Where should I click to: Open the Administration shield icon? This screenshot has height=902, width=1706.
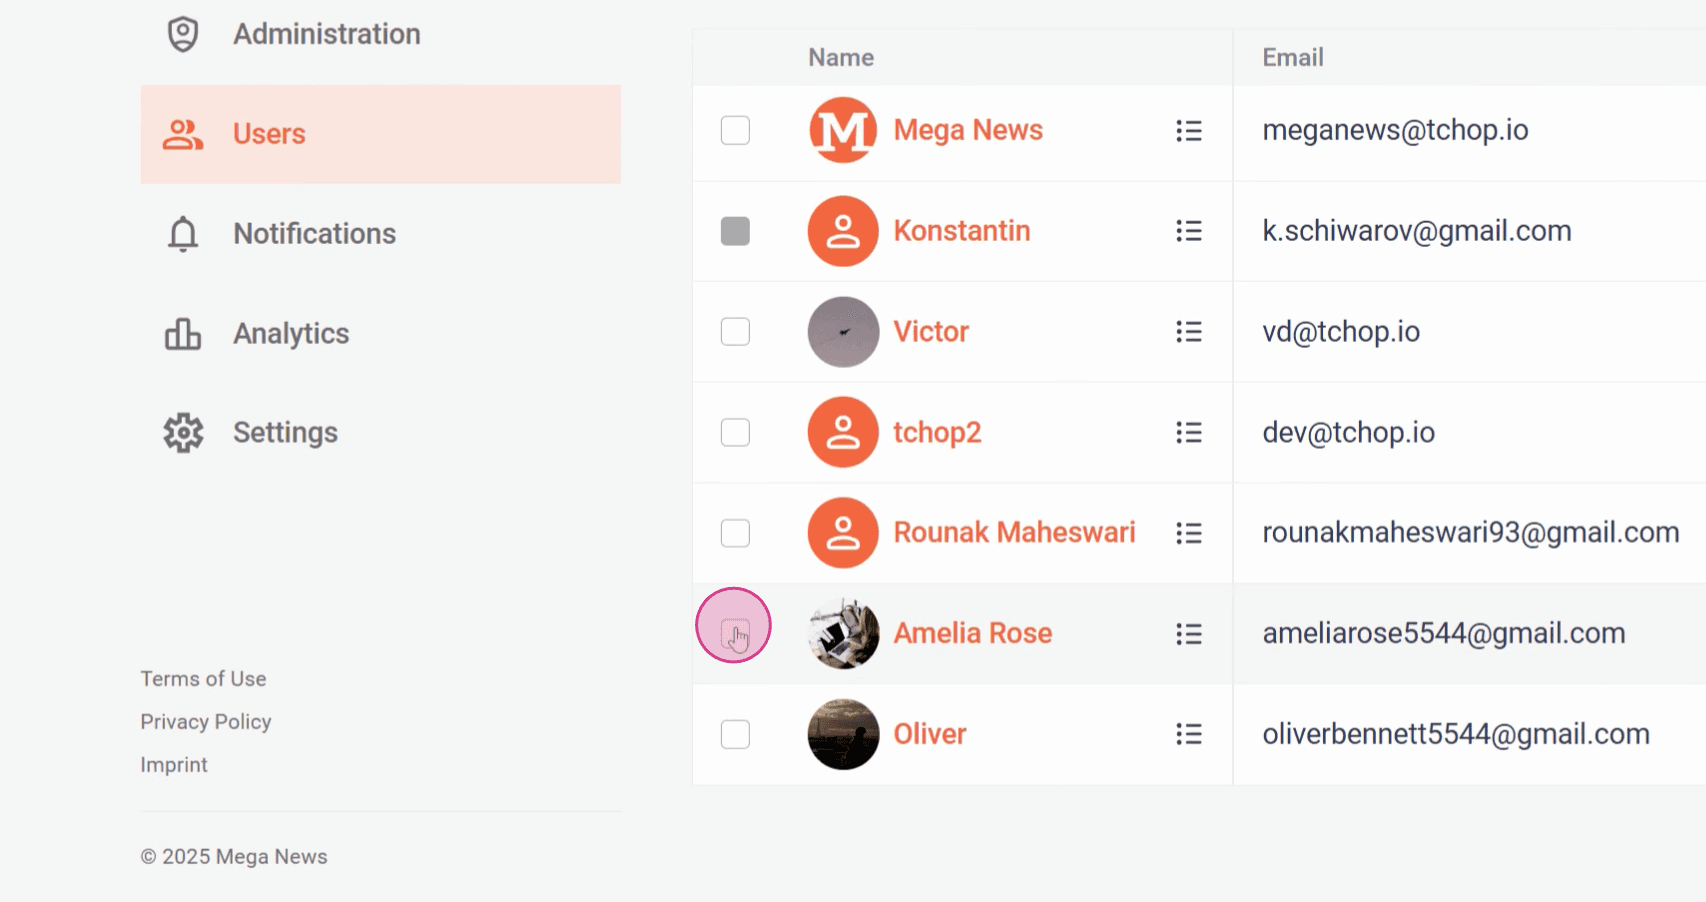coord(183,34)
